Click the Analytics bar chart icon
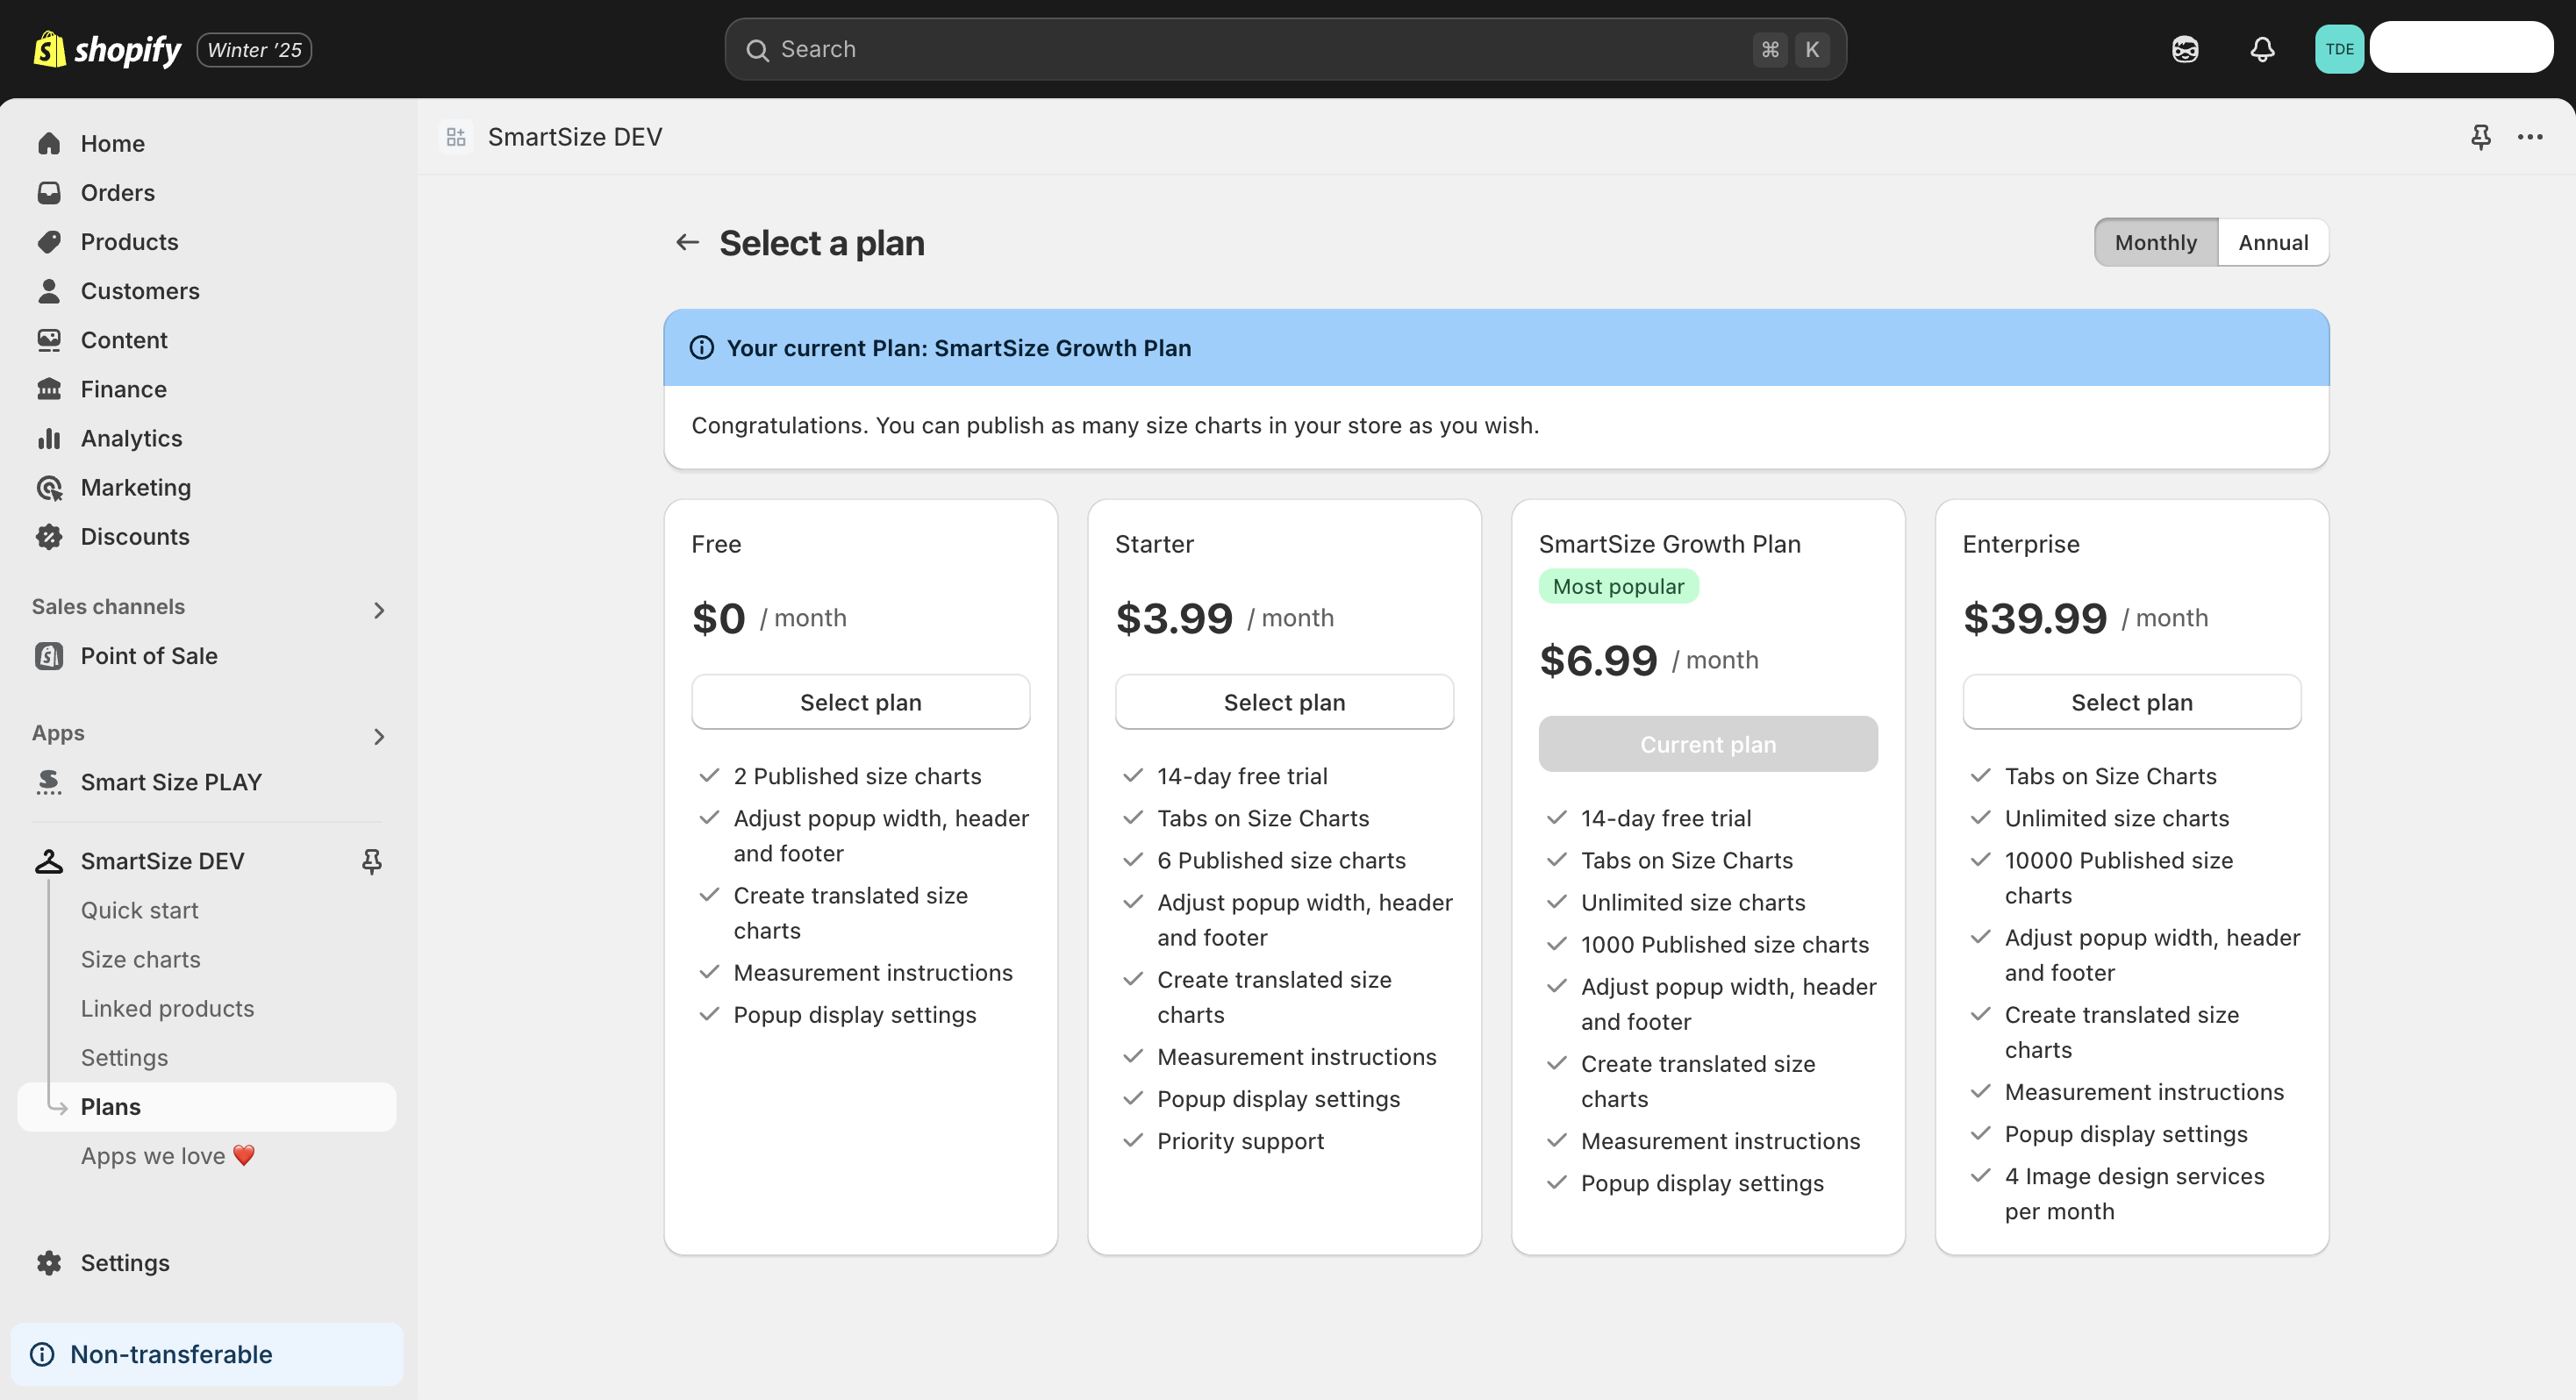The width and height of the screenshot is (2576, 1400). click(49, 437)
